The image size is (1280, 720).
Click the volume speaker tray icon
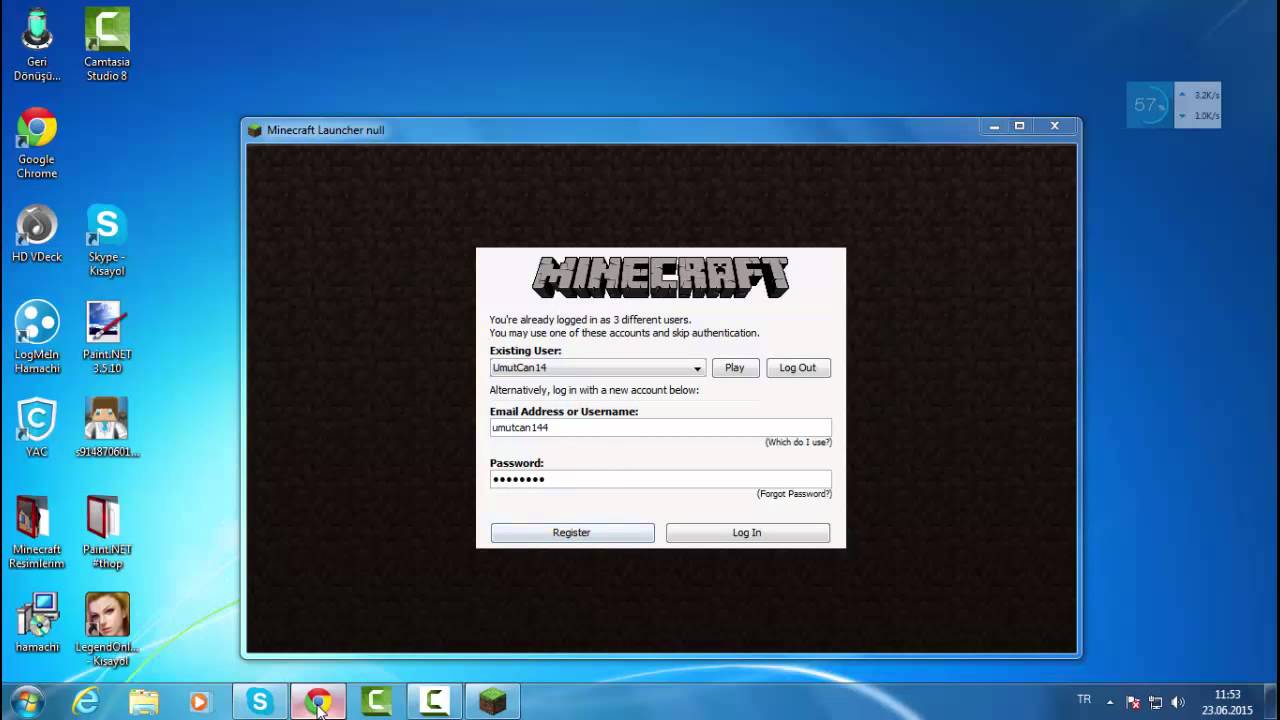1178,702
